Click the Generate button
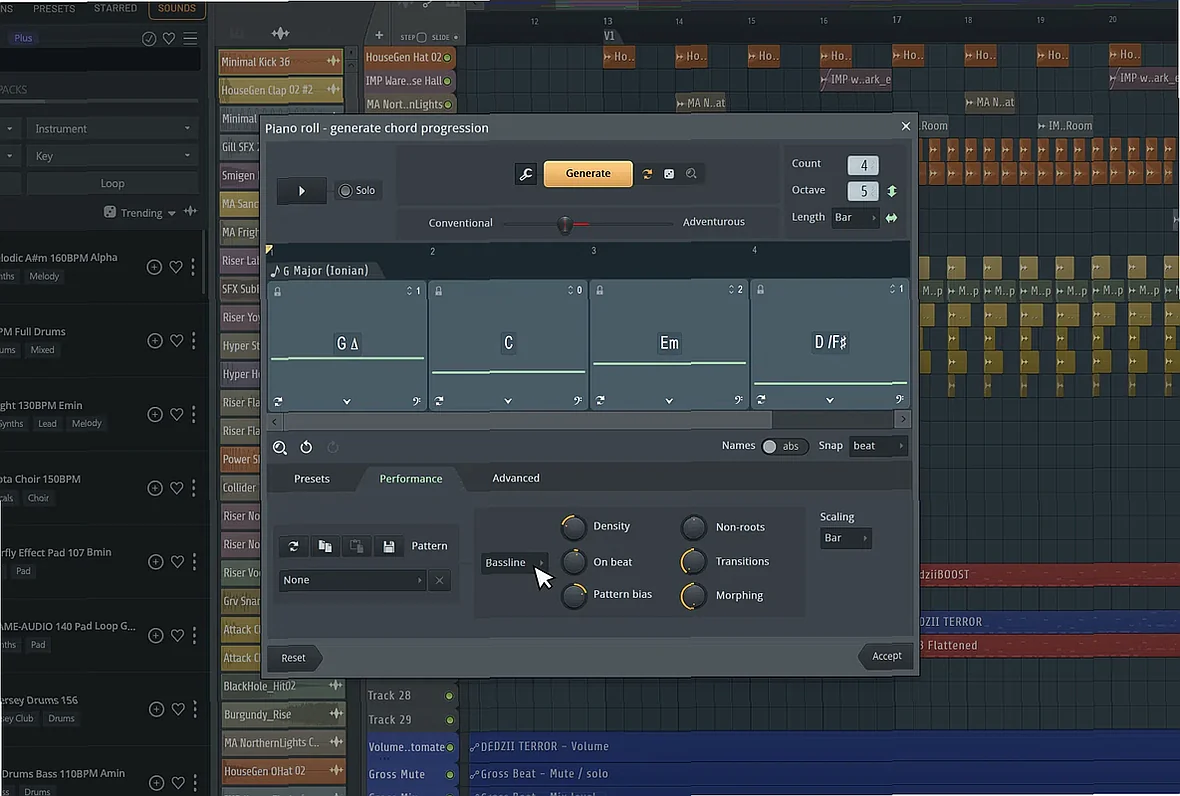Image resolution: width=1180 pixels, height=796 pixels. (588, 173)
